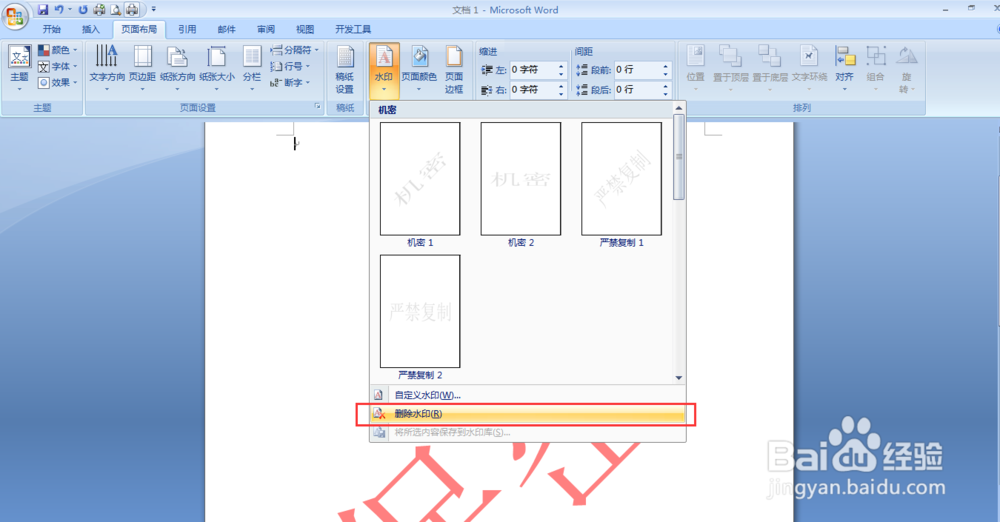Click the left indent 左 value field
This screenshot has width=1000, height=522.
(x=533, y=70)
